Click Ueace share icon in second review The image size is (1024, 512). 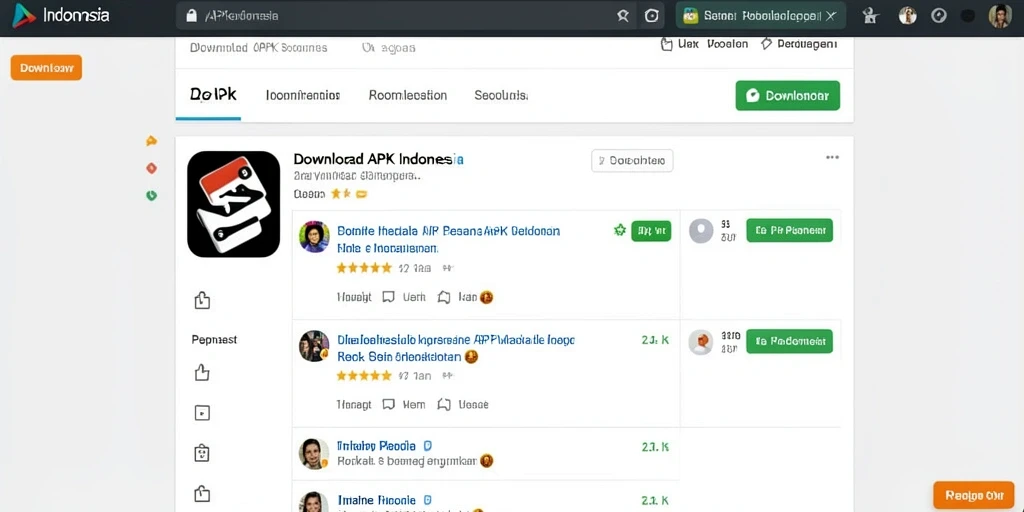[x=462, y=404]
